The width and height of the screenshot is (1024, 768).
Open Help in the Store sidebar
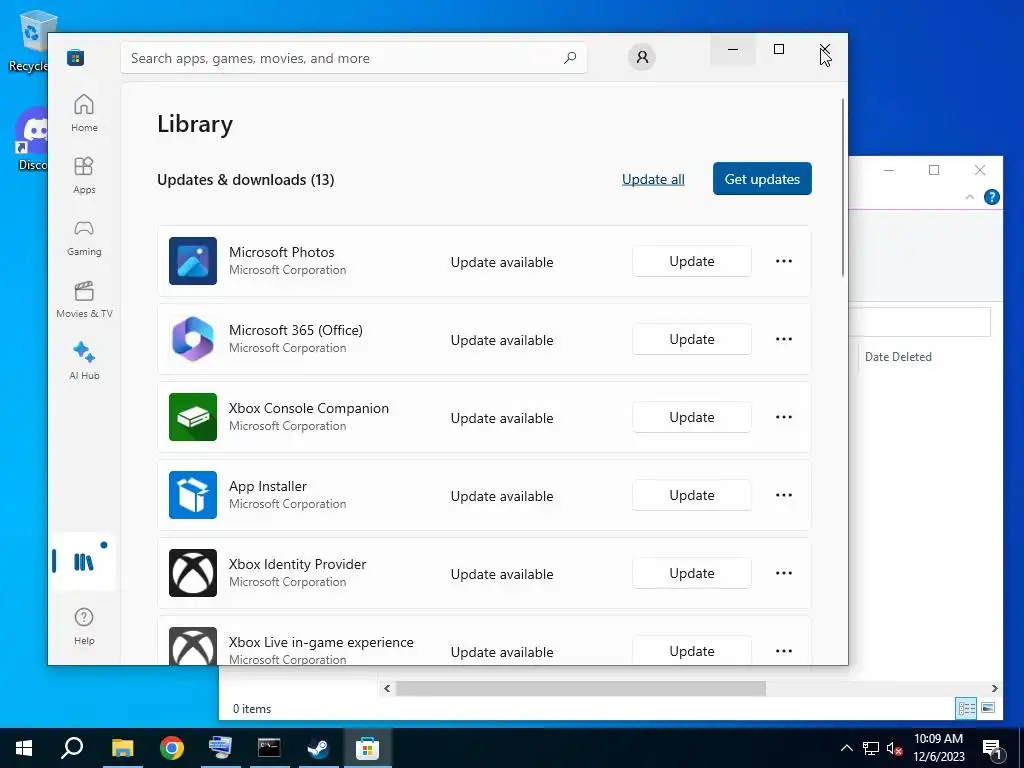(84, 626)
